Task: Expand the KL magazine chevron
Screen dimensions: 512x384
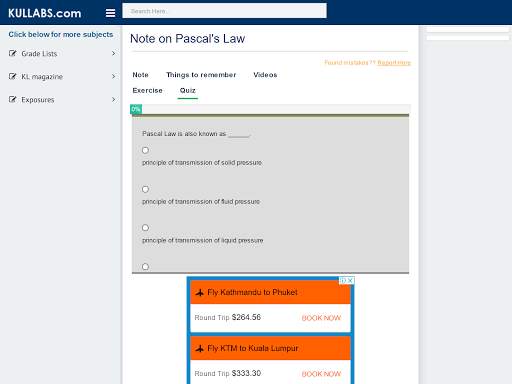Action: click(x=114, y=76)
